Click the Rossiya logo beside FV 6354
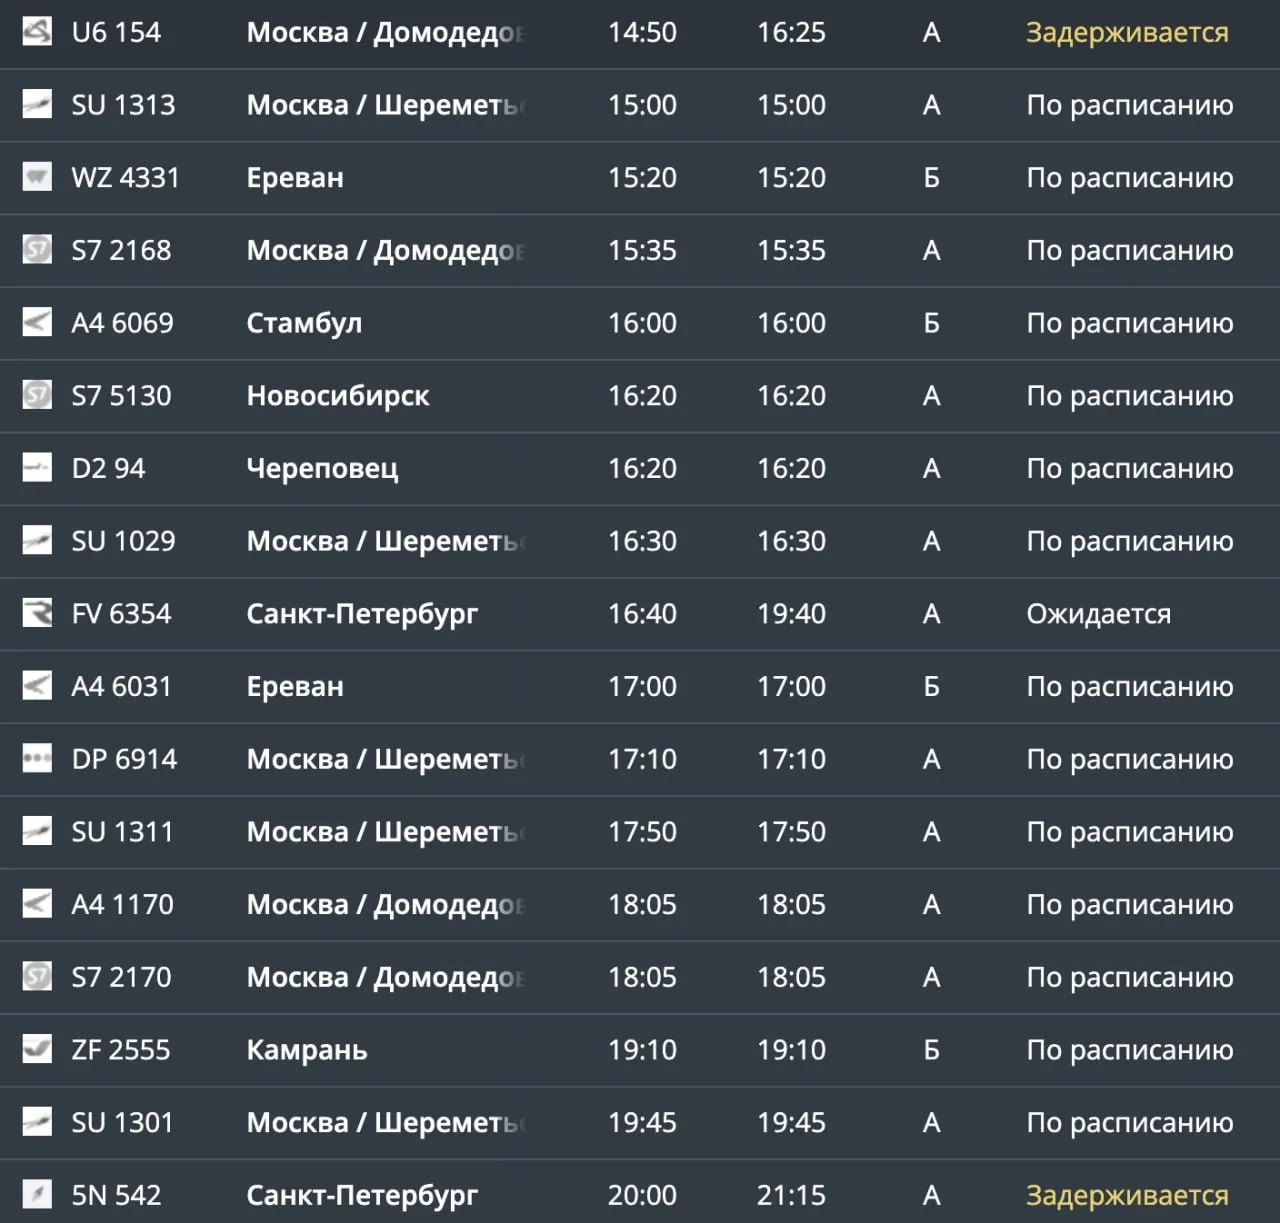 (x=37, y=613)
